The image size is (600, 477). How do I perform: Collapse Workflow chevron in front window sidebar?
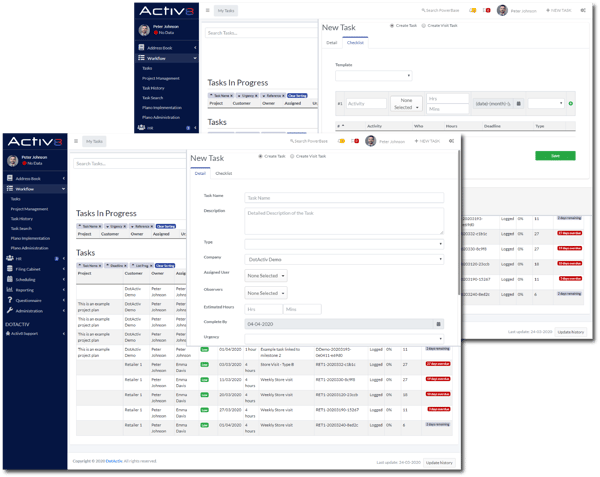63,189
